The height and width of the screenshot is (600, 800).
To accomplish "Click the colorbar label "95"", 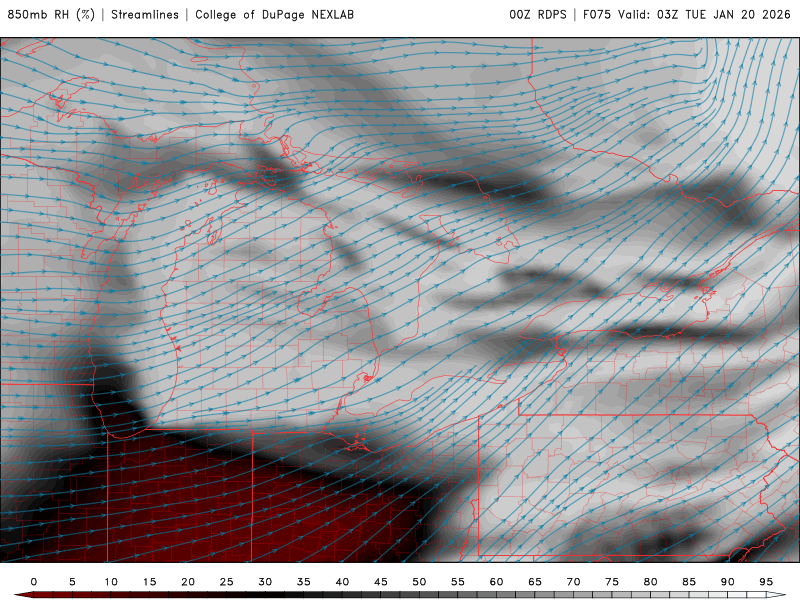I will pyautogui.click(x=766, y=582).
